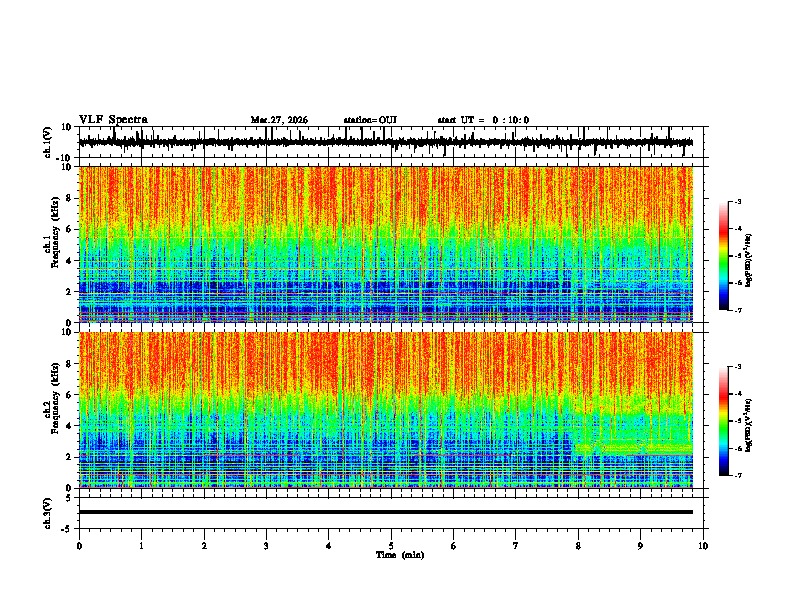Click the "3" tick on the time axis
792x612 pixels.
(266, 546)
